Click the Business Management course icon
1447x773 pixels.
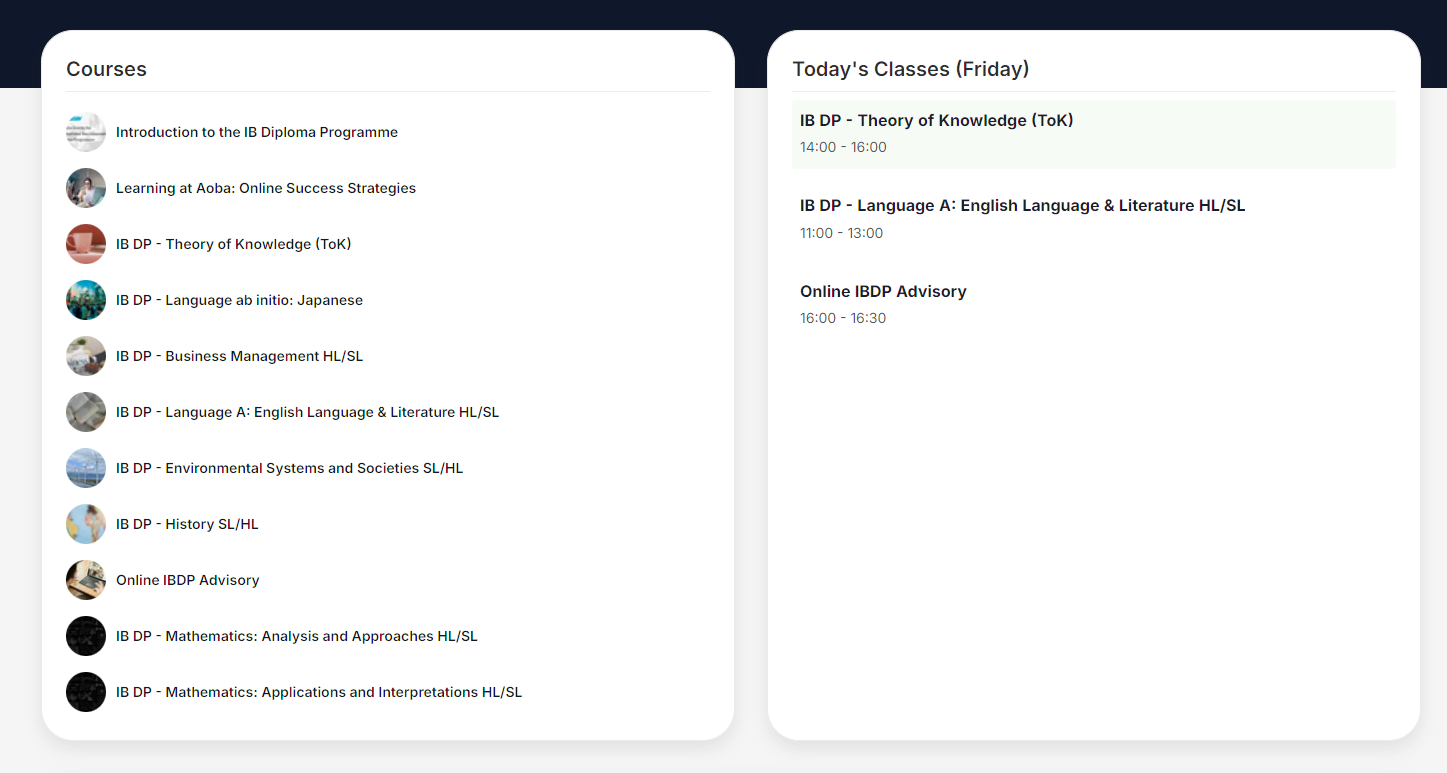coord(86,356)
